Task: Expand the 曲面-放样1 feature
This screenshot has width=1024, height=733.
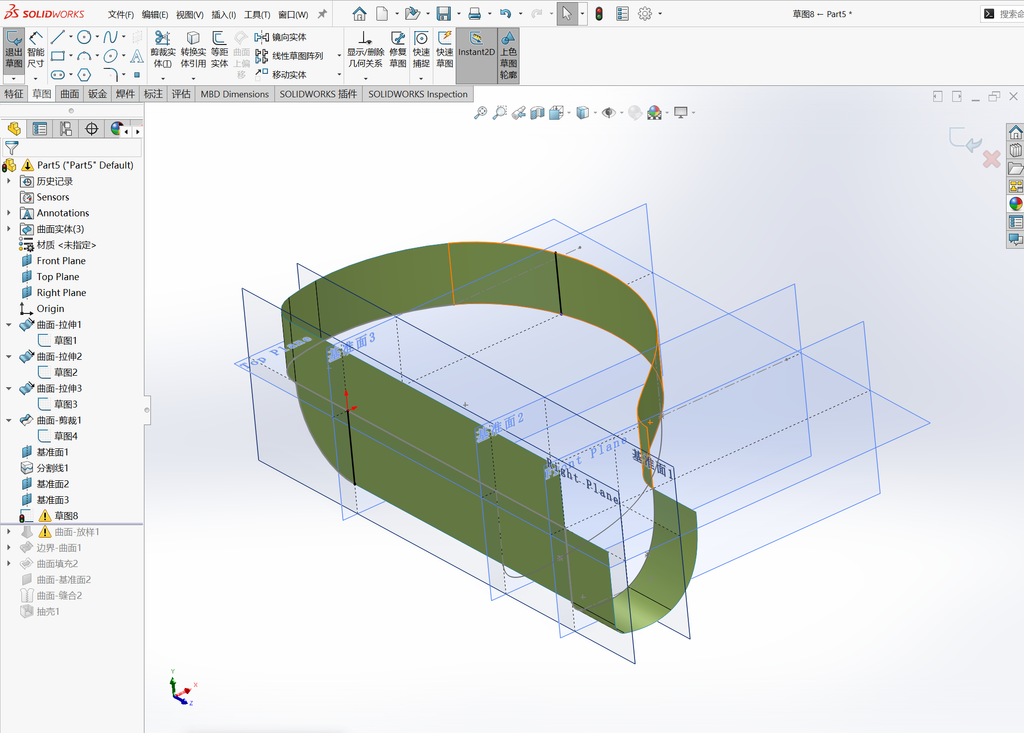Action: point(8,532)
